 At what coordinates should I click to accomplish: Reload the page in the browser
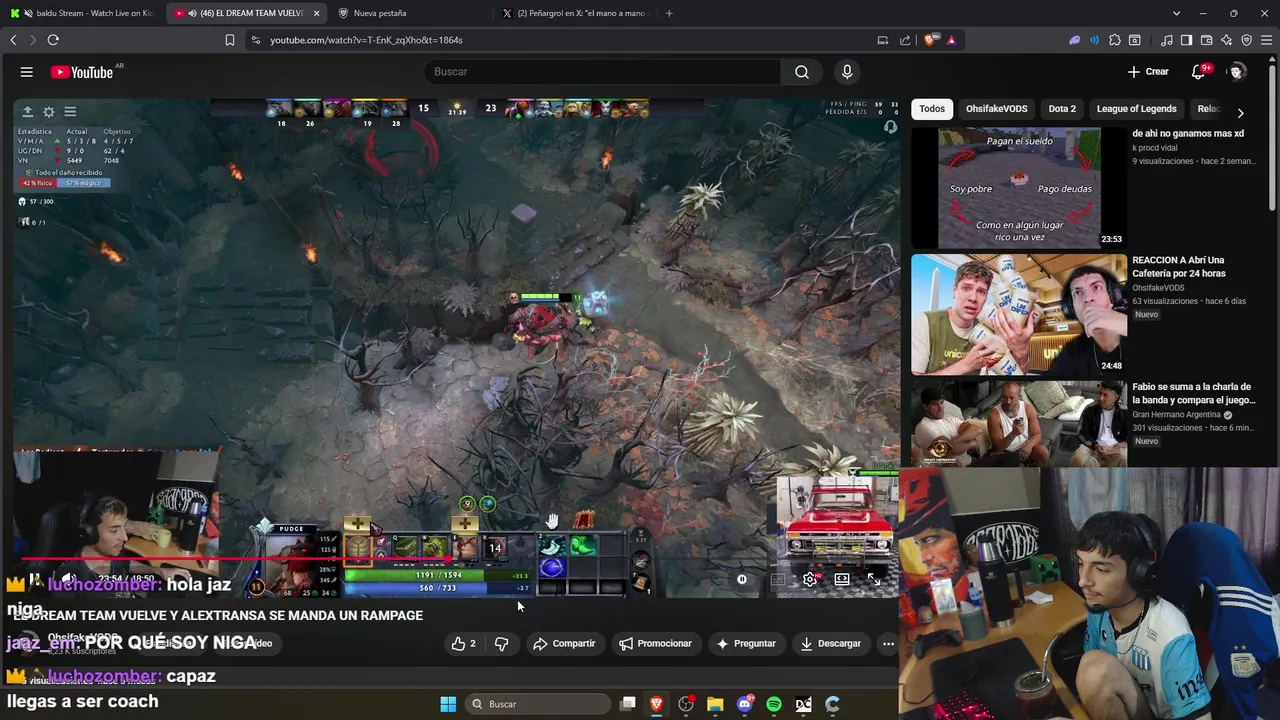point(53,40)
